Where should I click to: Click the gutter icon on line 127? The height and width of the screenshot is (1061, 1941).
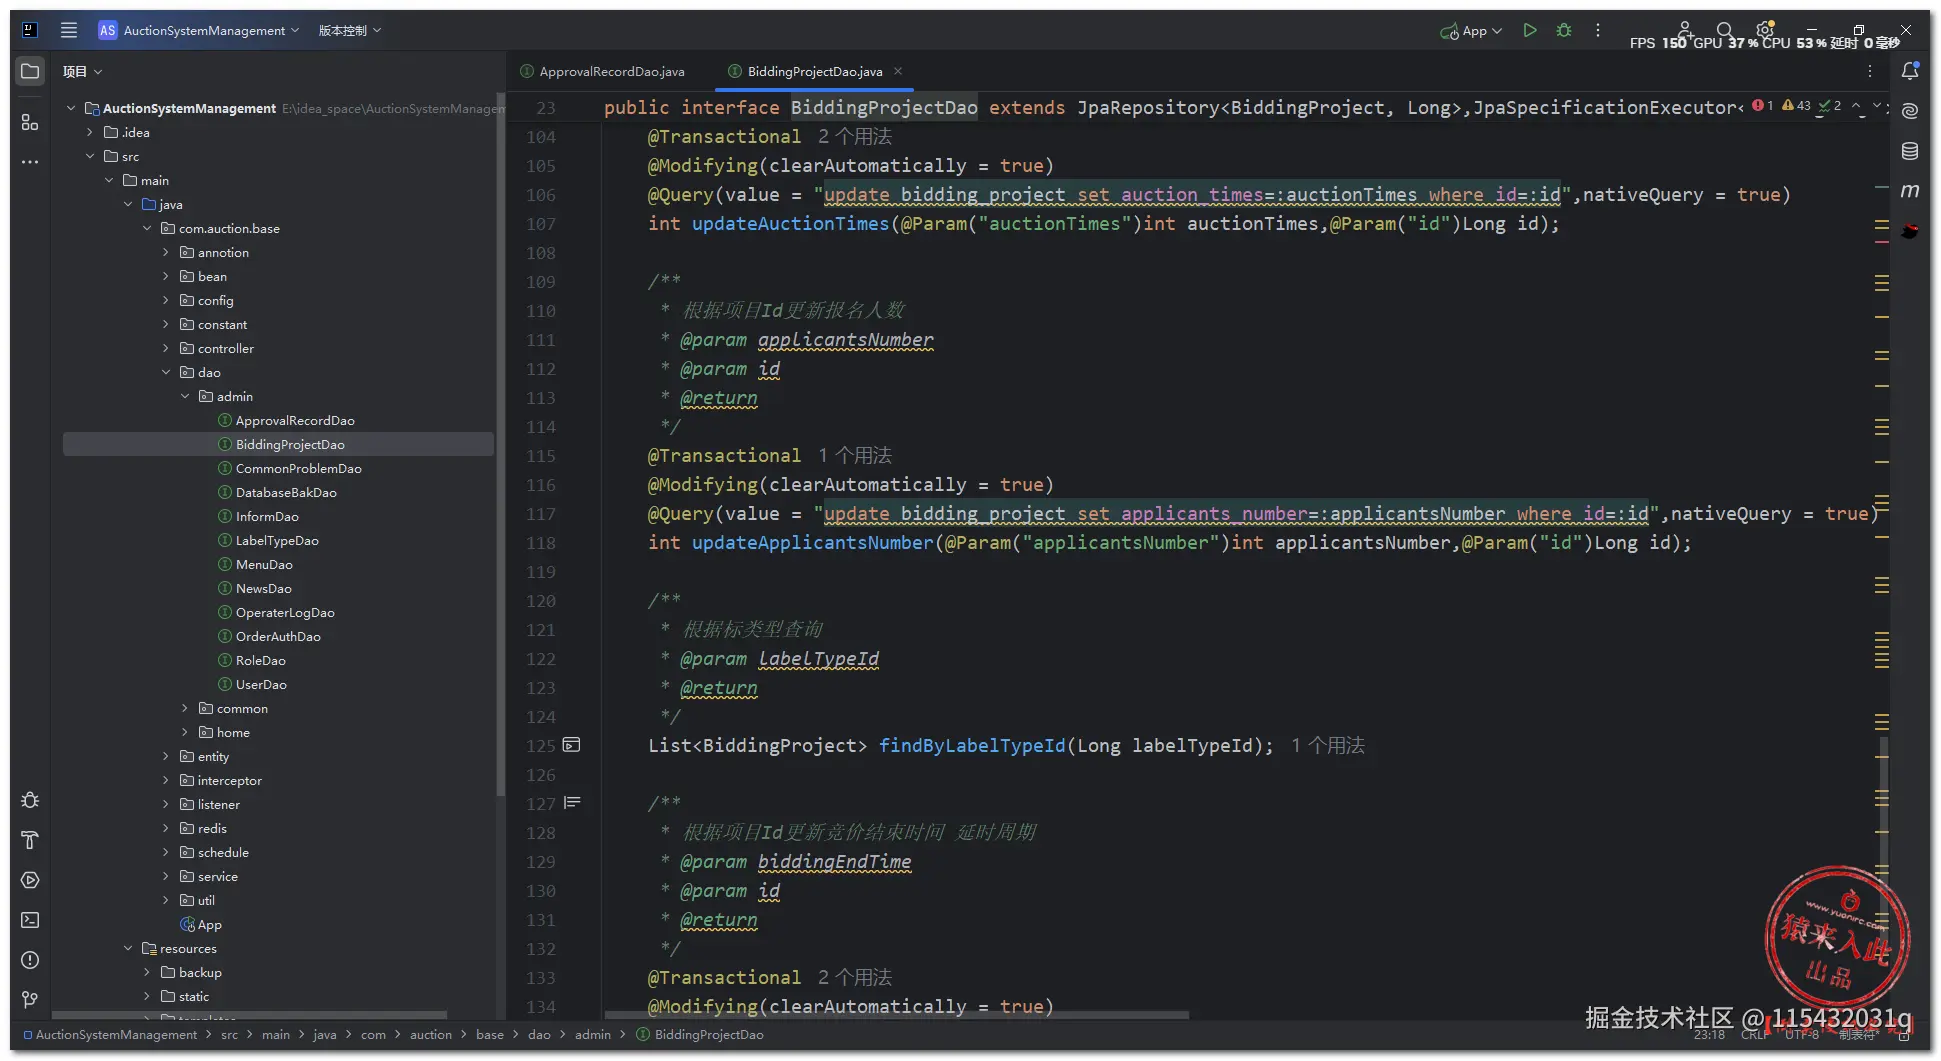572,803
